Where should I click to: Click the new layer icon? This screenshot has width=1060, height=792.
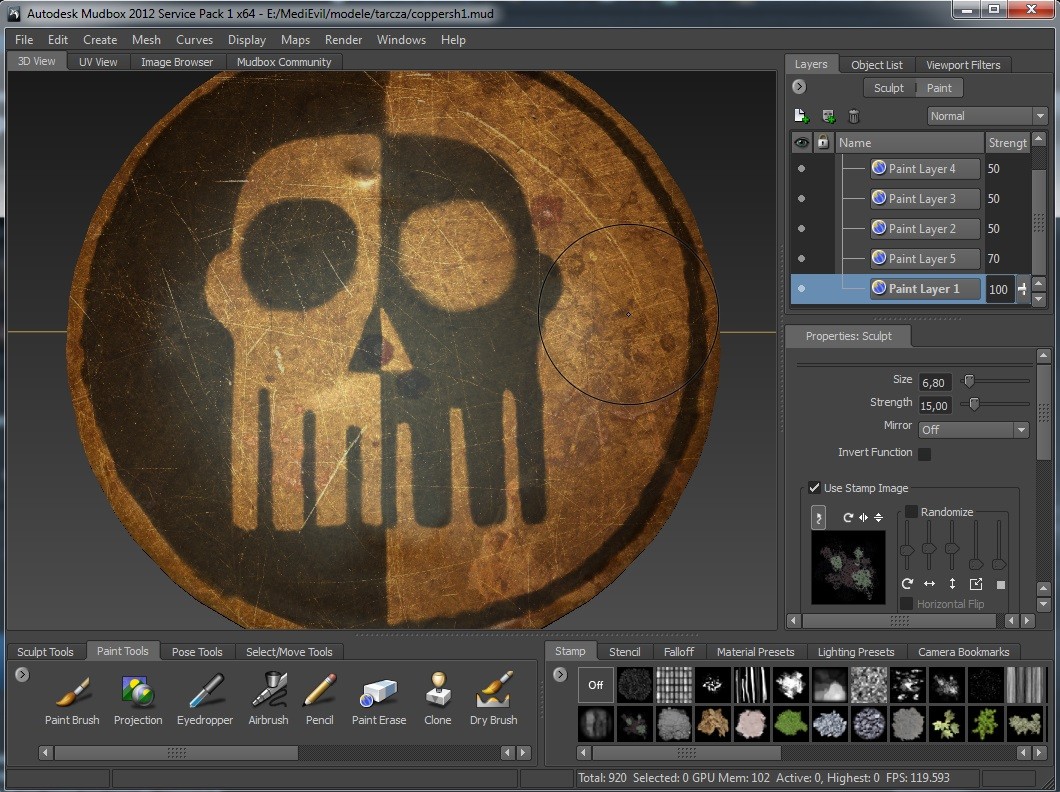801,116
